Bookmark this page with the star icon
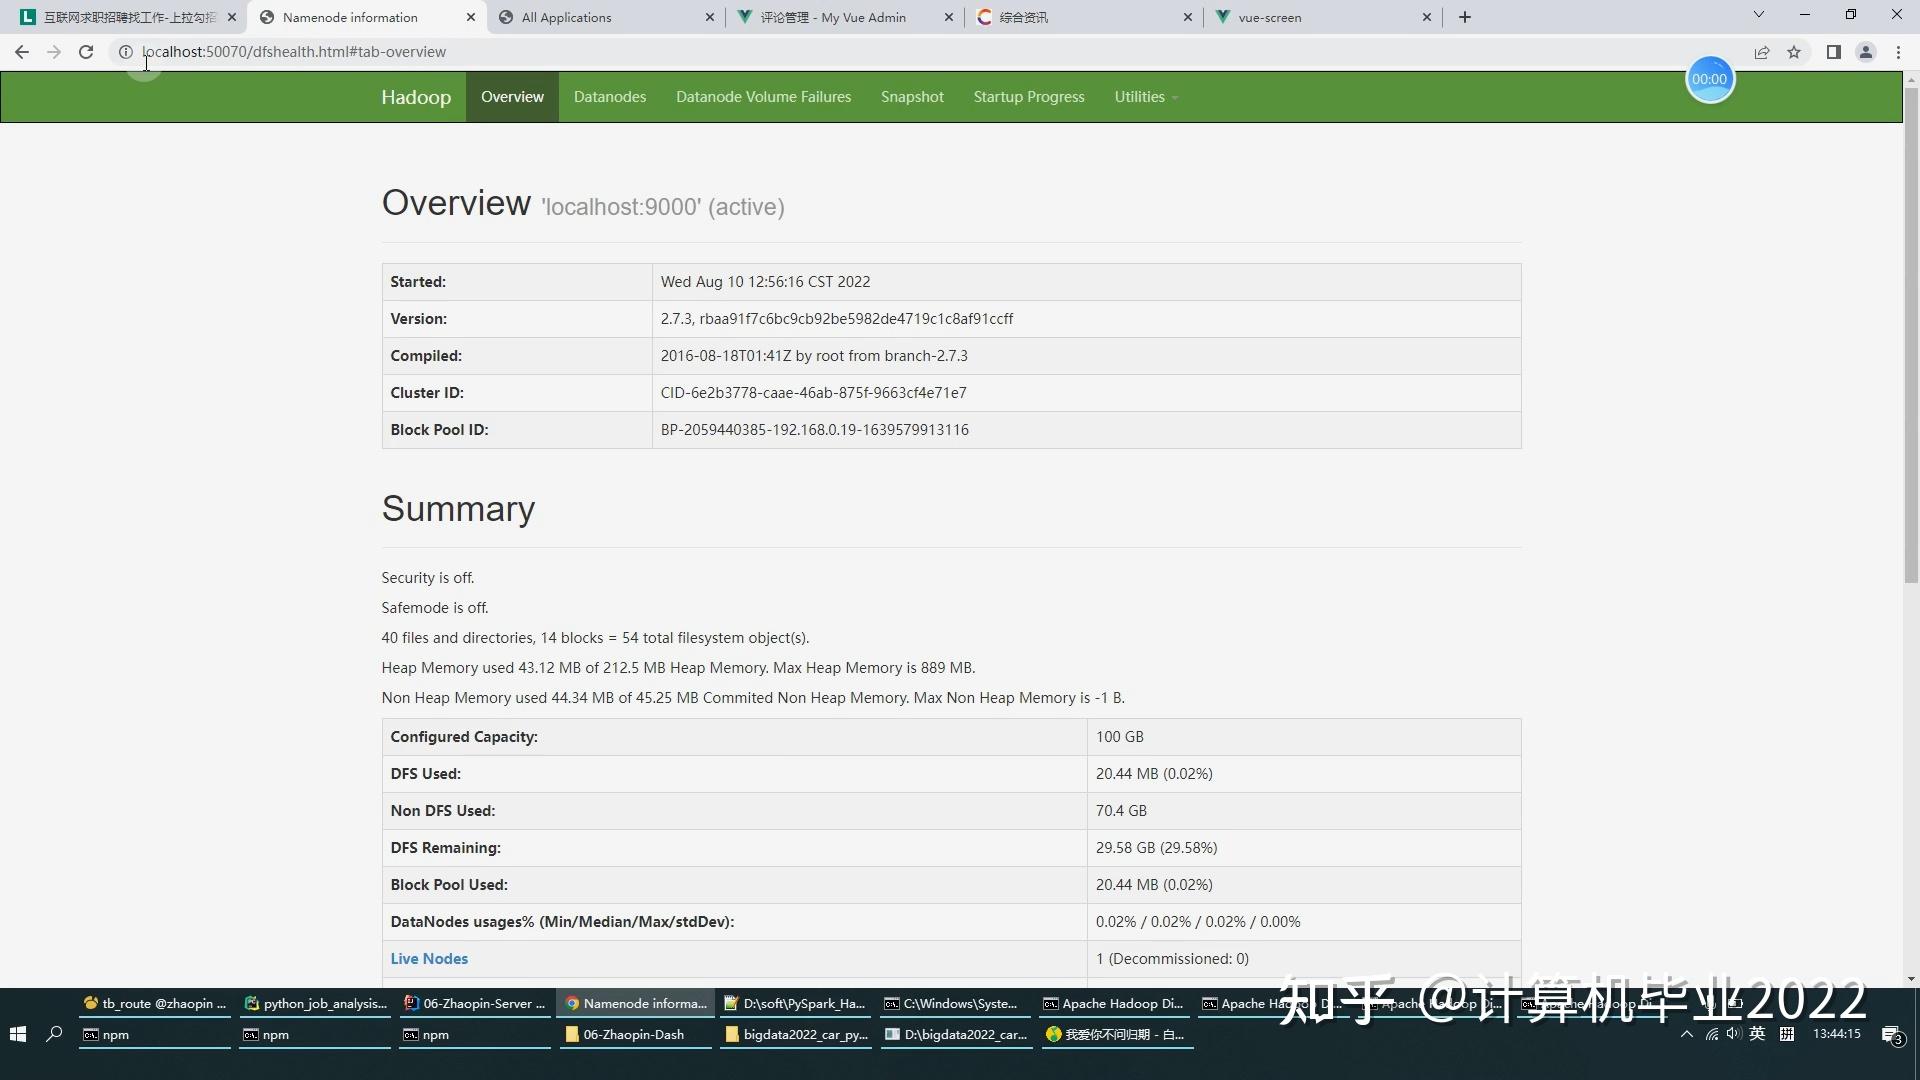 1794,52
